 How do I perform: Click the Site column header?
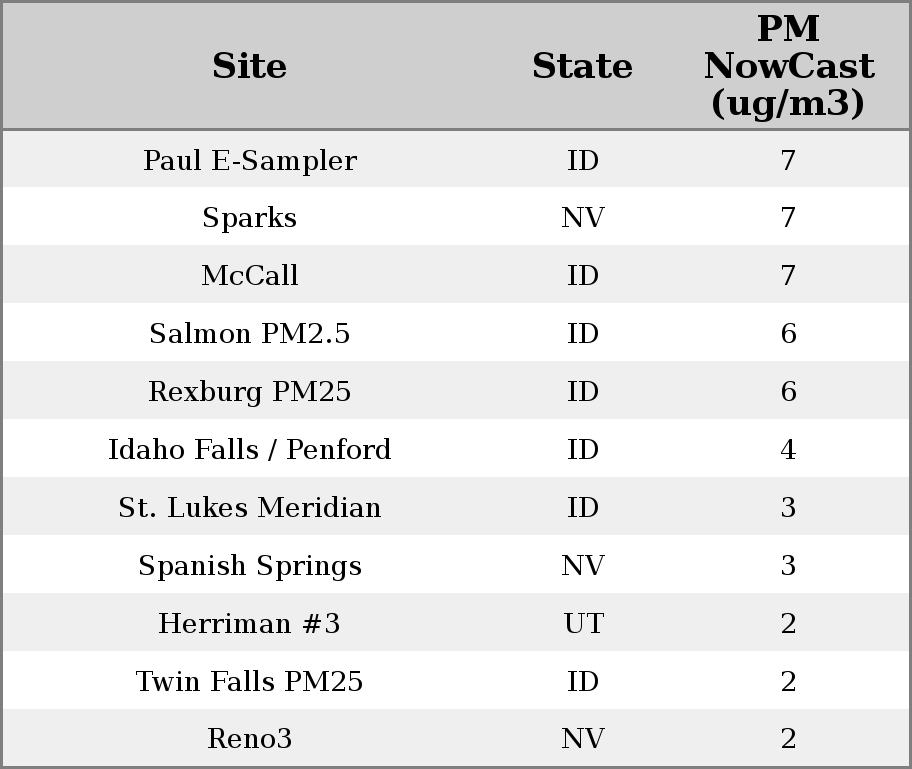tap(249, 67)
